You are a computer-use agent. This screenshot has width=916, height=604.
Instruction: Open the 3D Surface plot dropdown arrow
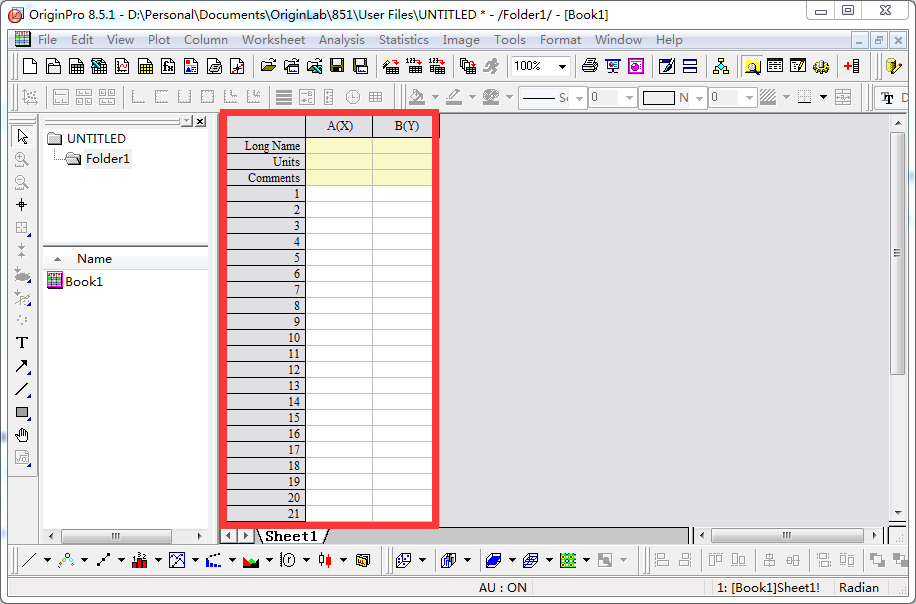512,560
